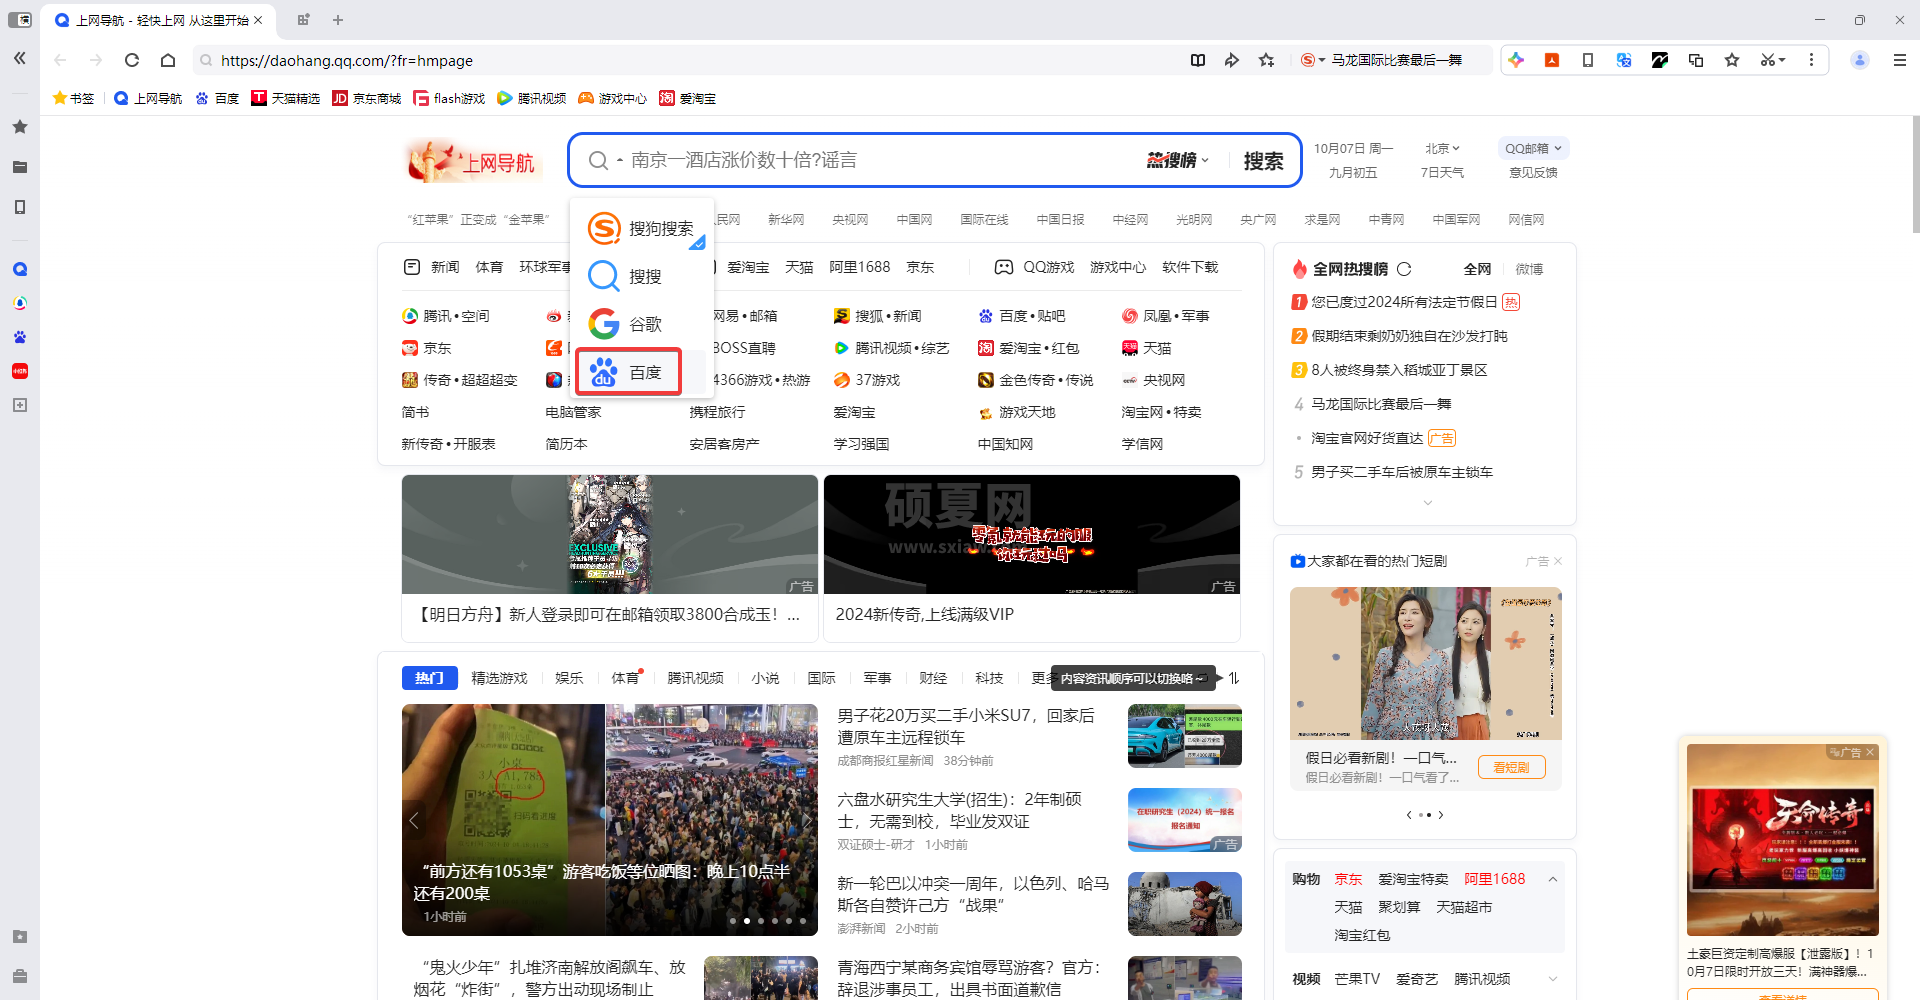1920x1000 pixels.
Task: Select the 腾讯视频 news tab
Action: coord(695,678)
